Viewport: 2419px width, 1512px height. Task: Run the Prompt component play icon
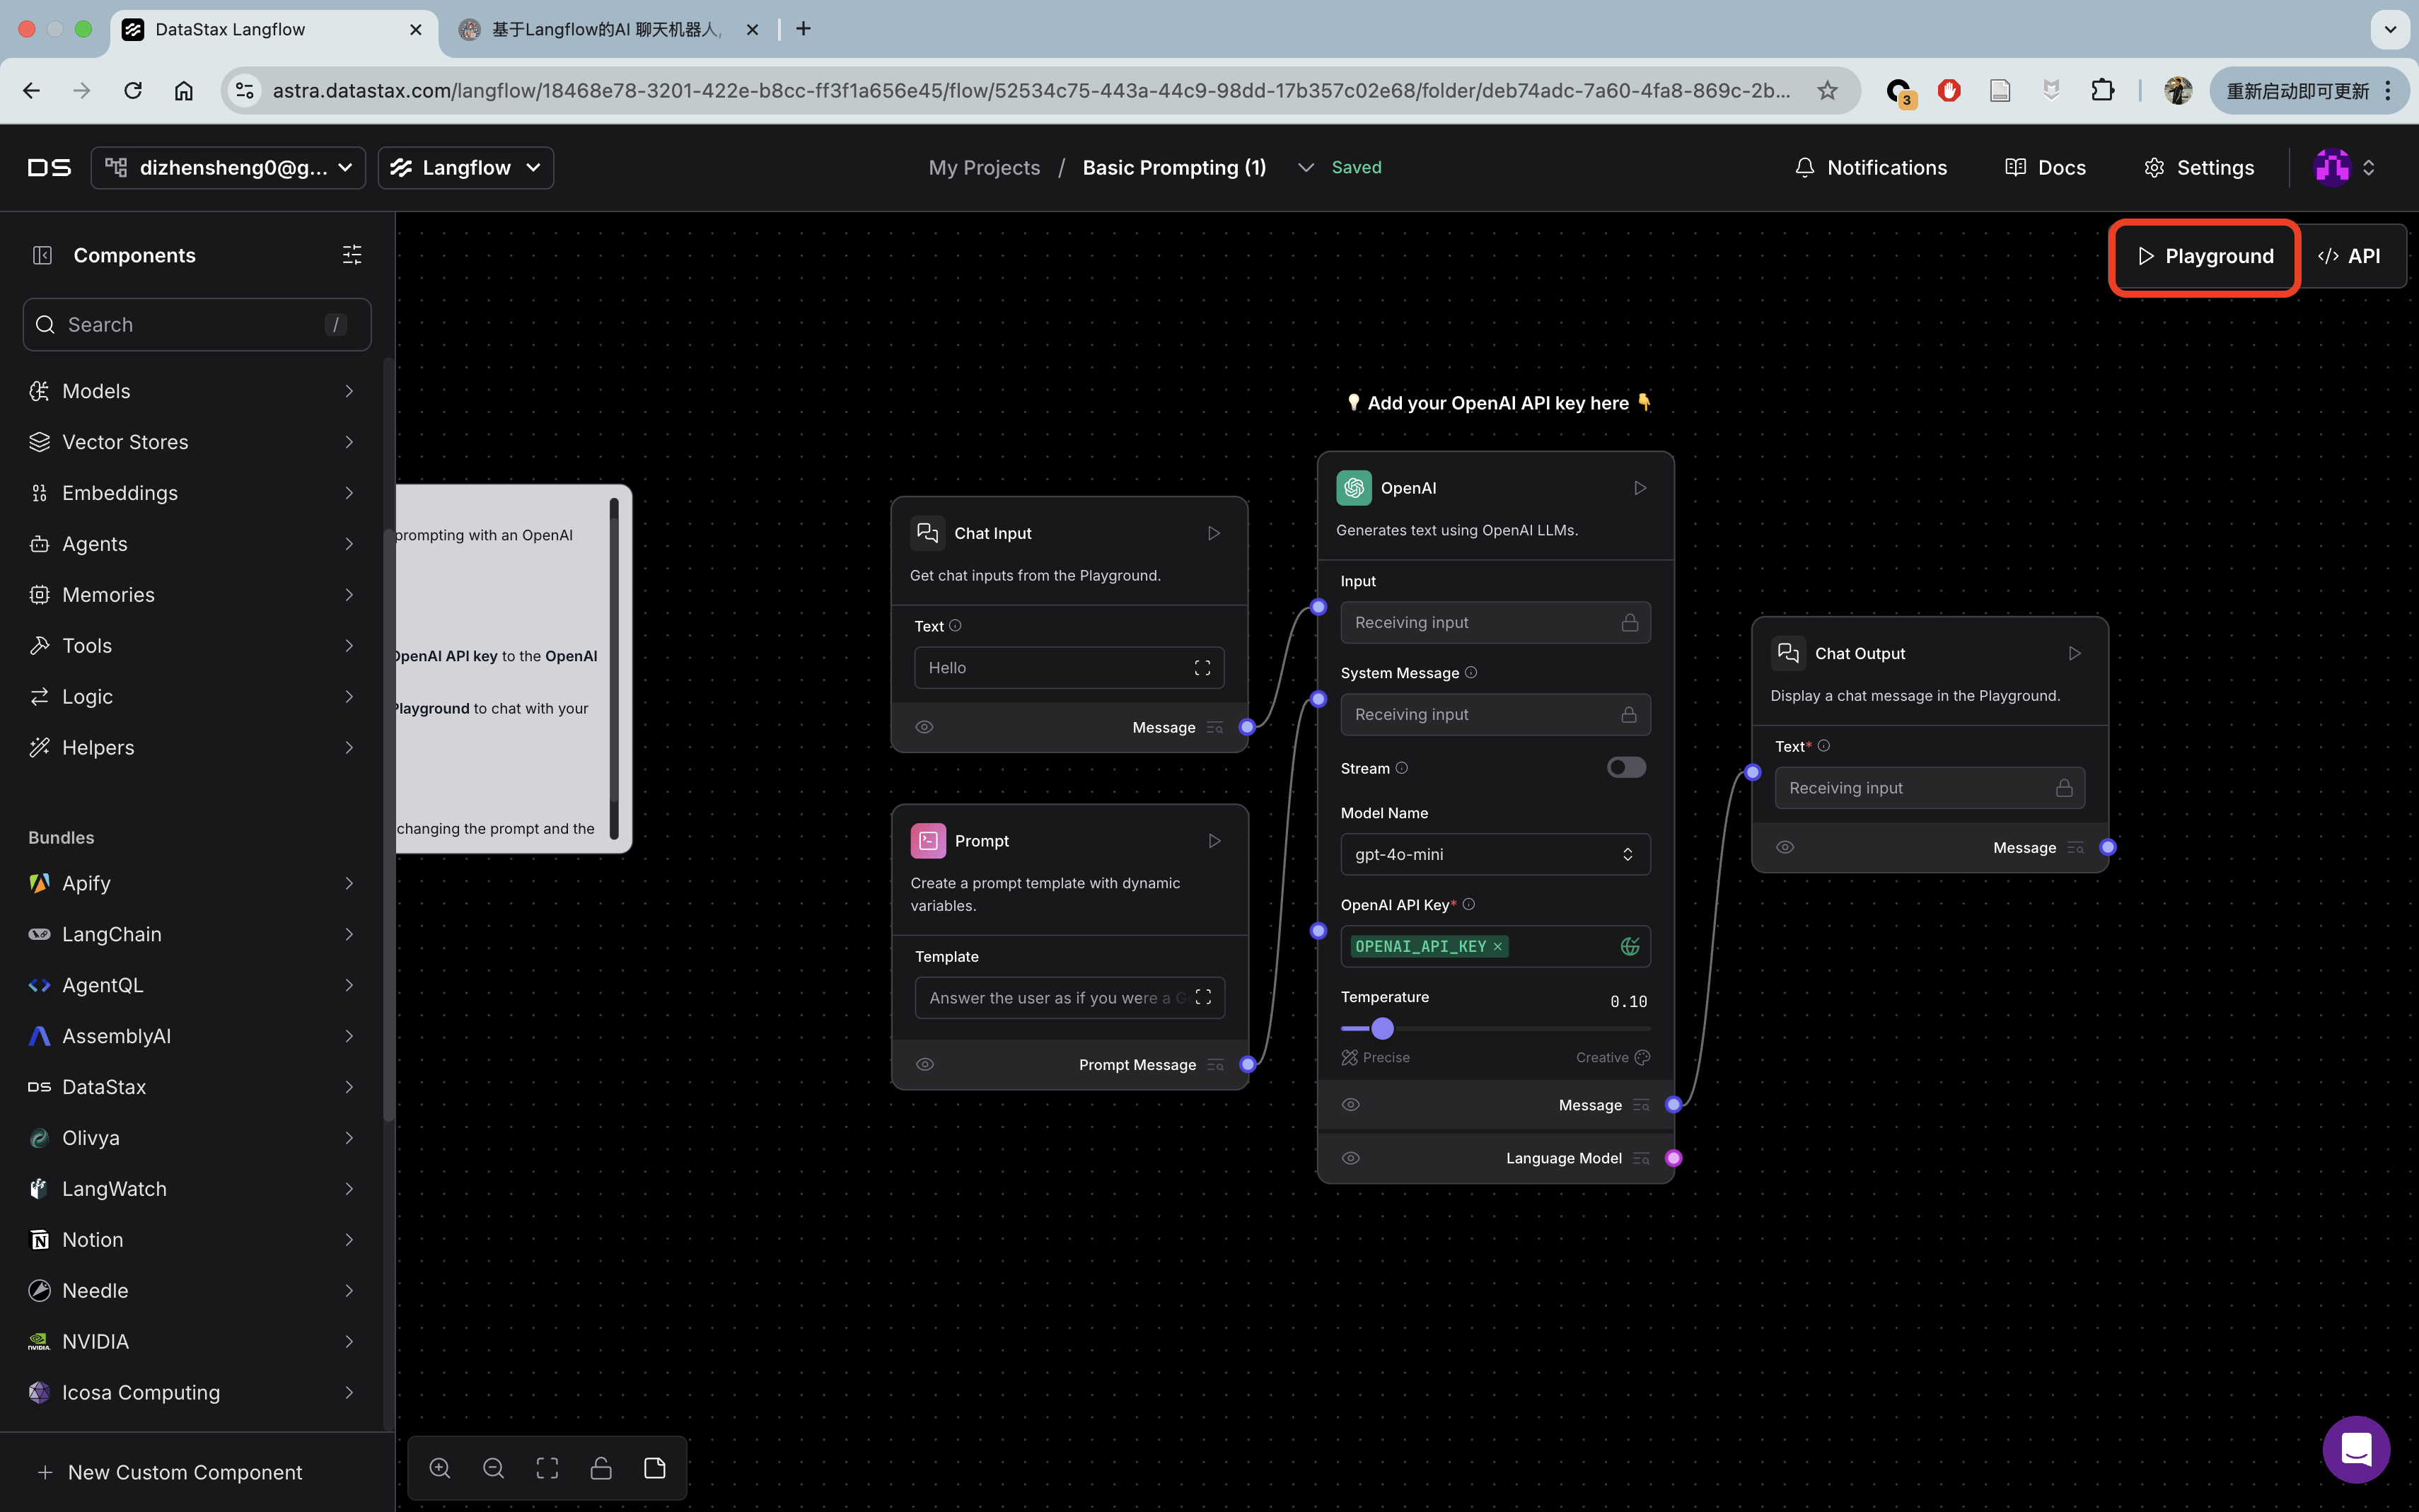pyautogui.click(x=1214, y=841)
